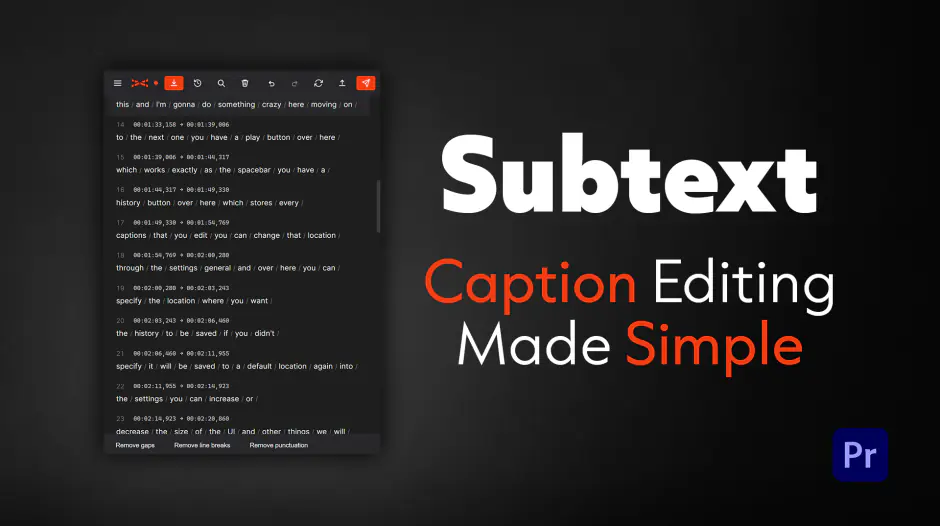Click the word 'change' in caption 17
Screen dimensions: 940x526
click(x=267, y=236)
